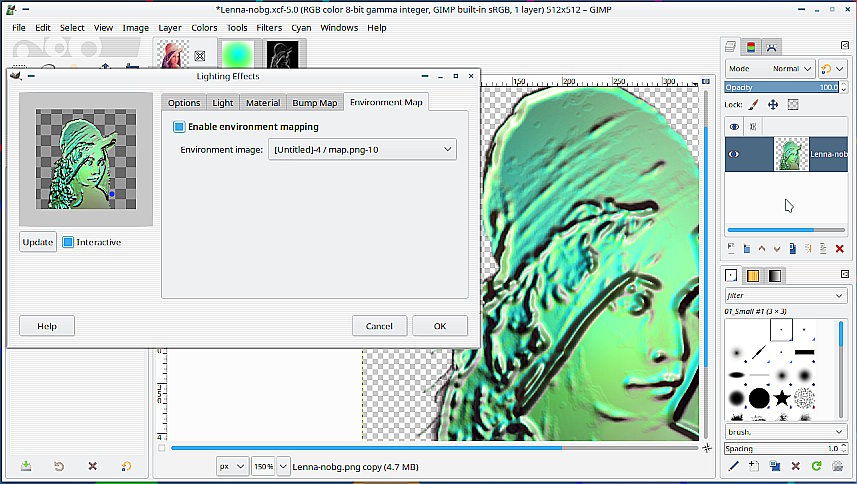Open the Gradients dock tab

click(x=774, y=275)
